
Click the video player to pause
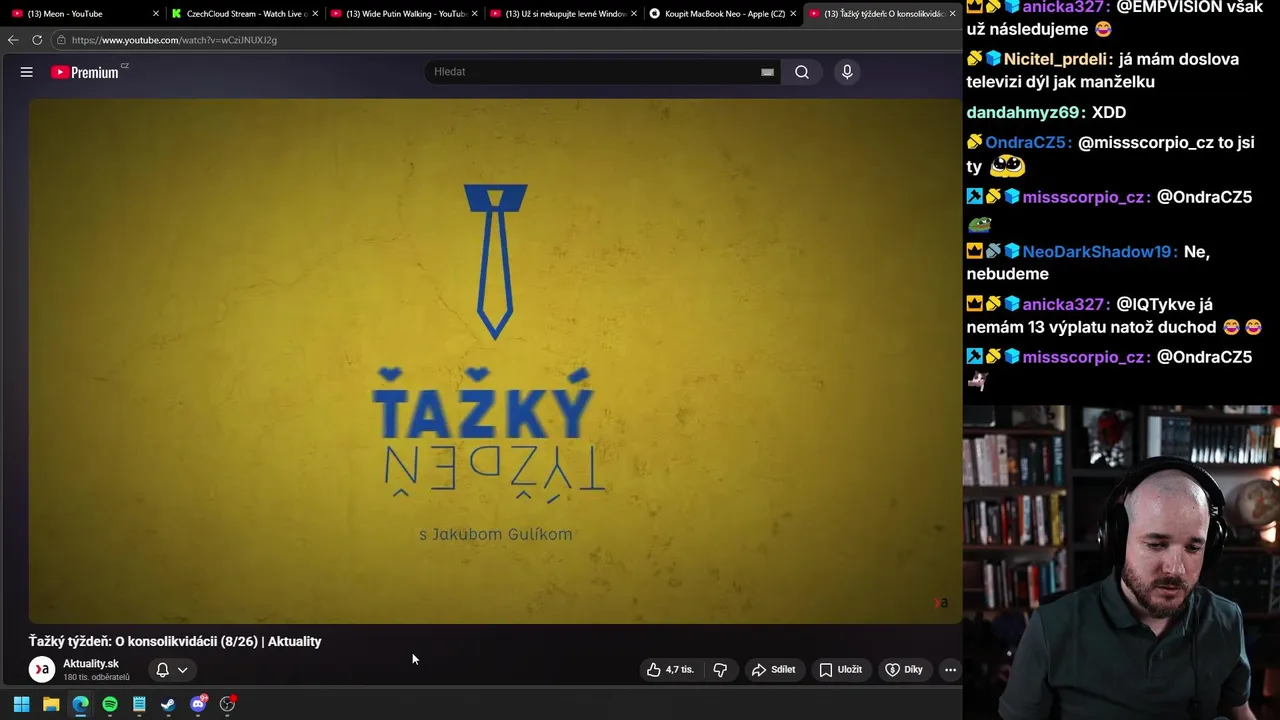pos(495,360)
